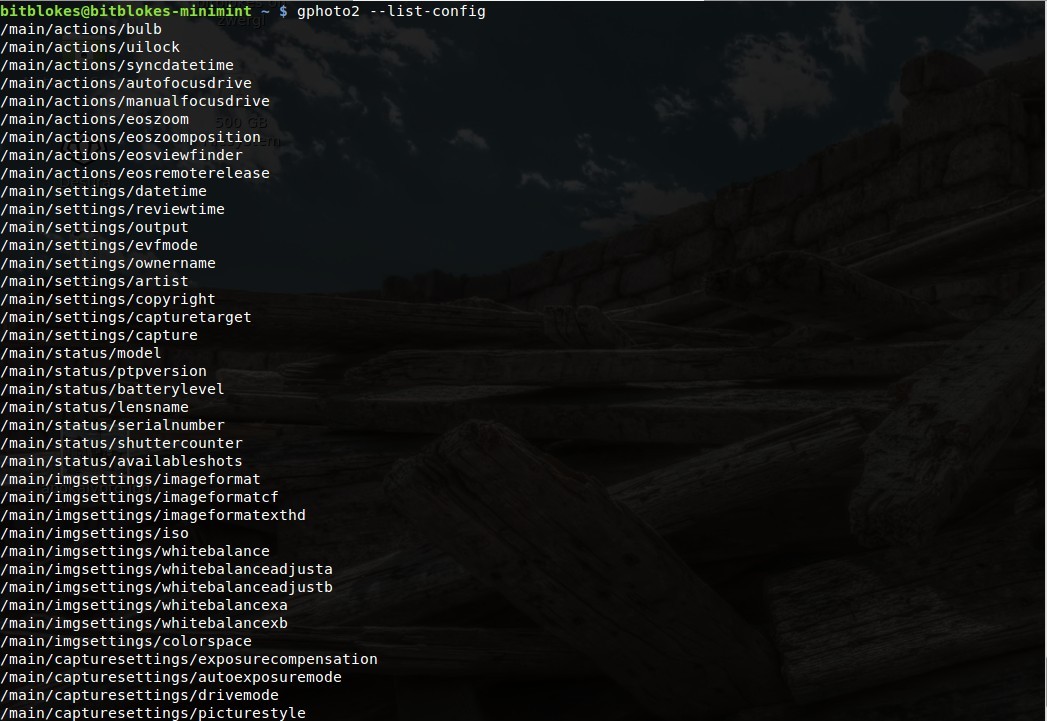This screenshot has height=721, width=1047.
Task: Click /main/settings/artist line
Action: pos(95,282)
